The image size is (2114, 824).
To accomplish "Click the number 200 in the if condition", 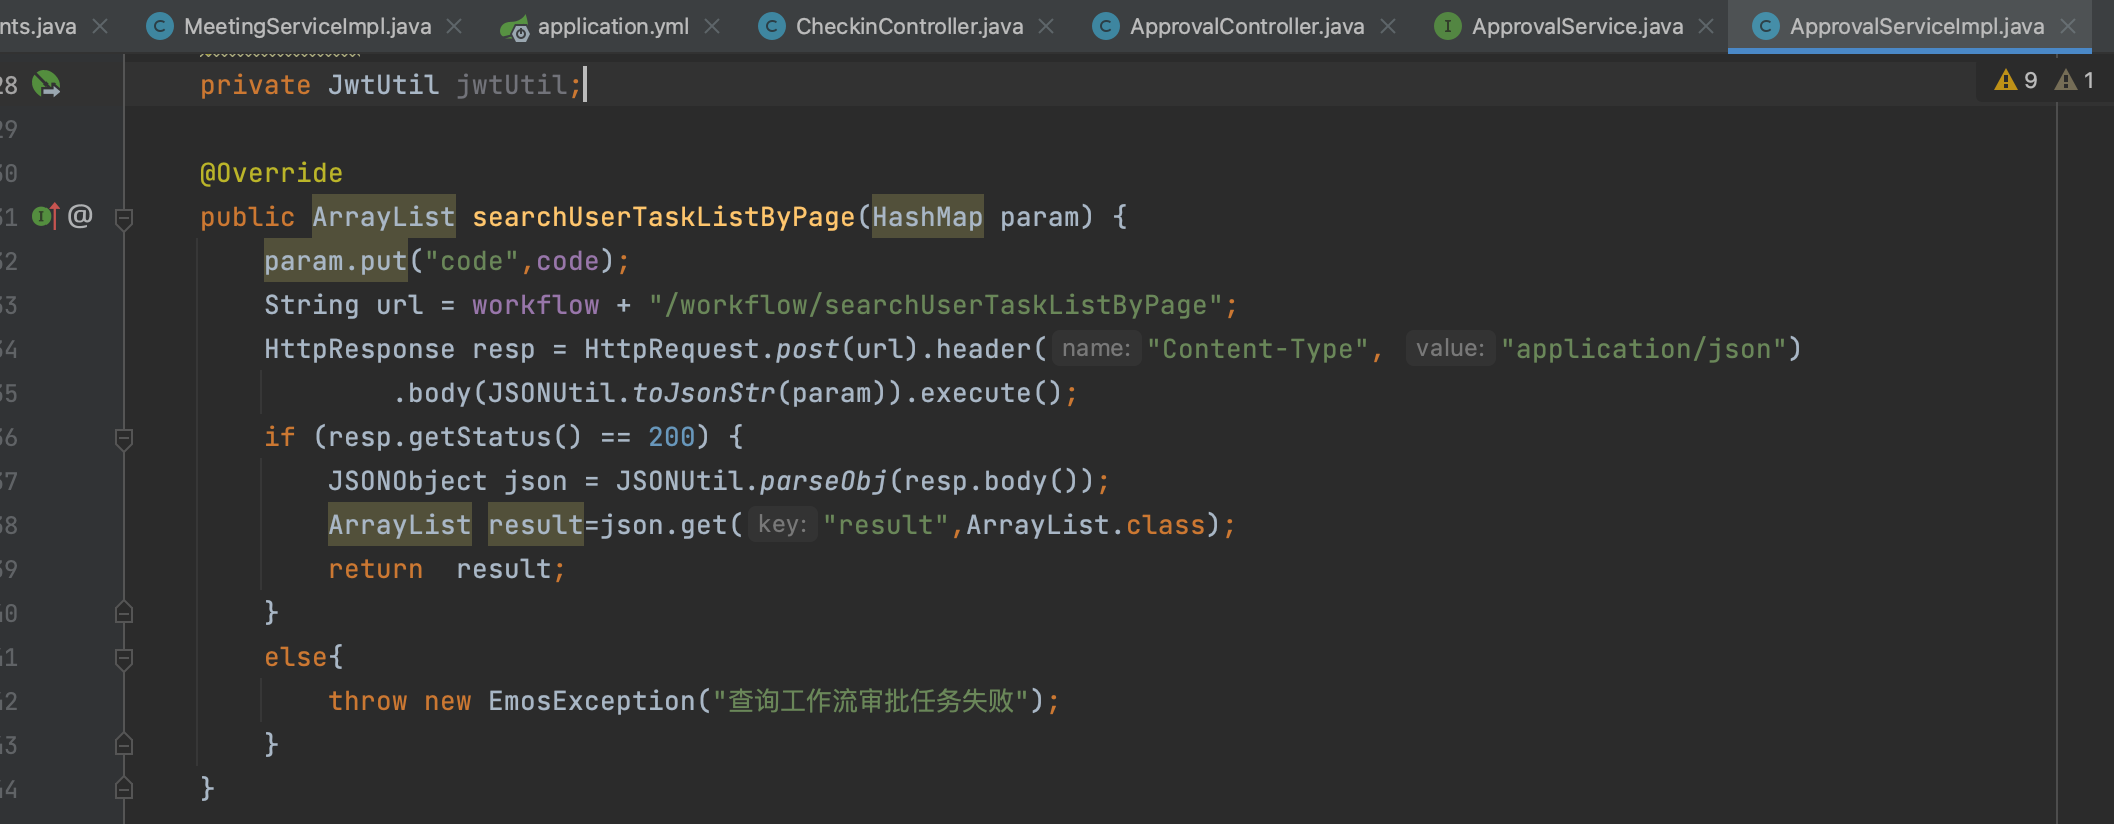I will [671, 437].
